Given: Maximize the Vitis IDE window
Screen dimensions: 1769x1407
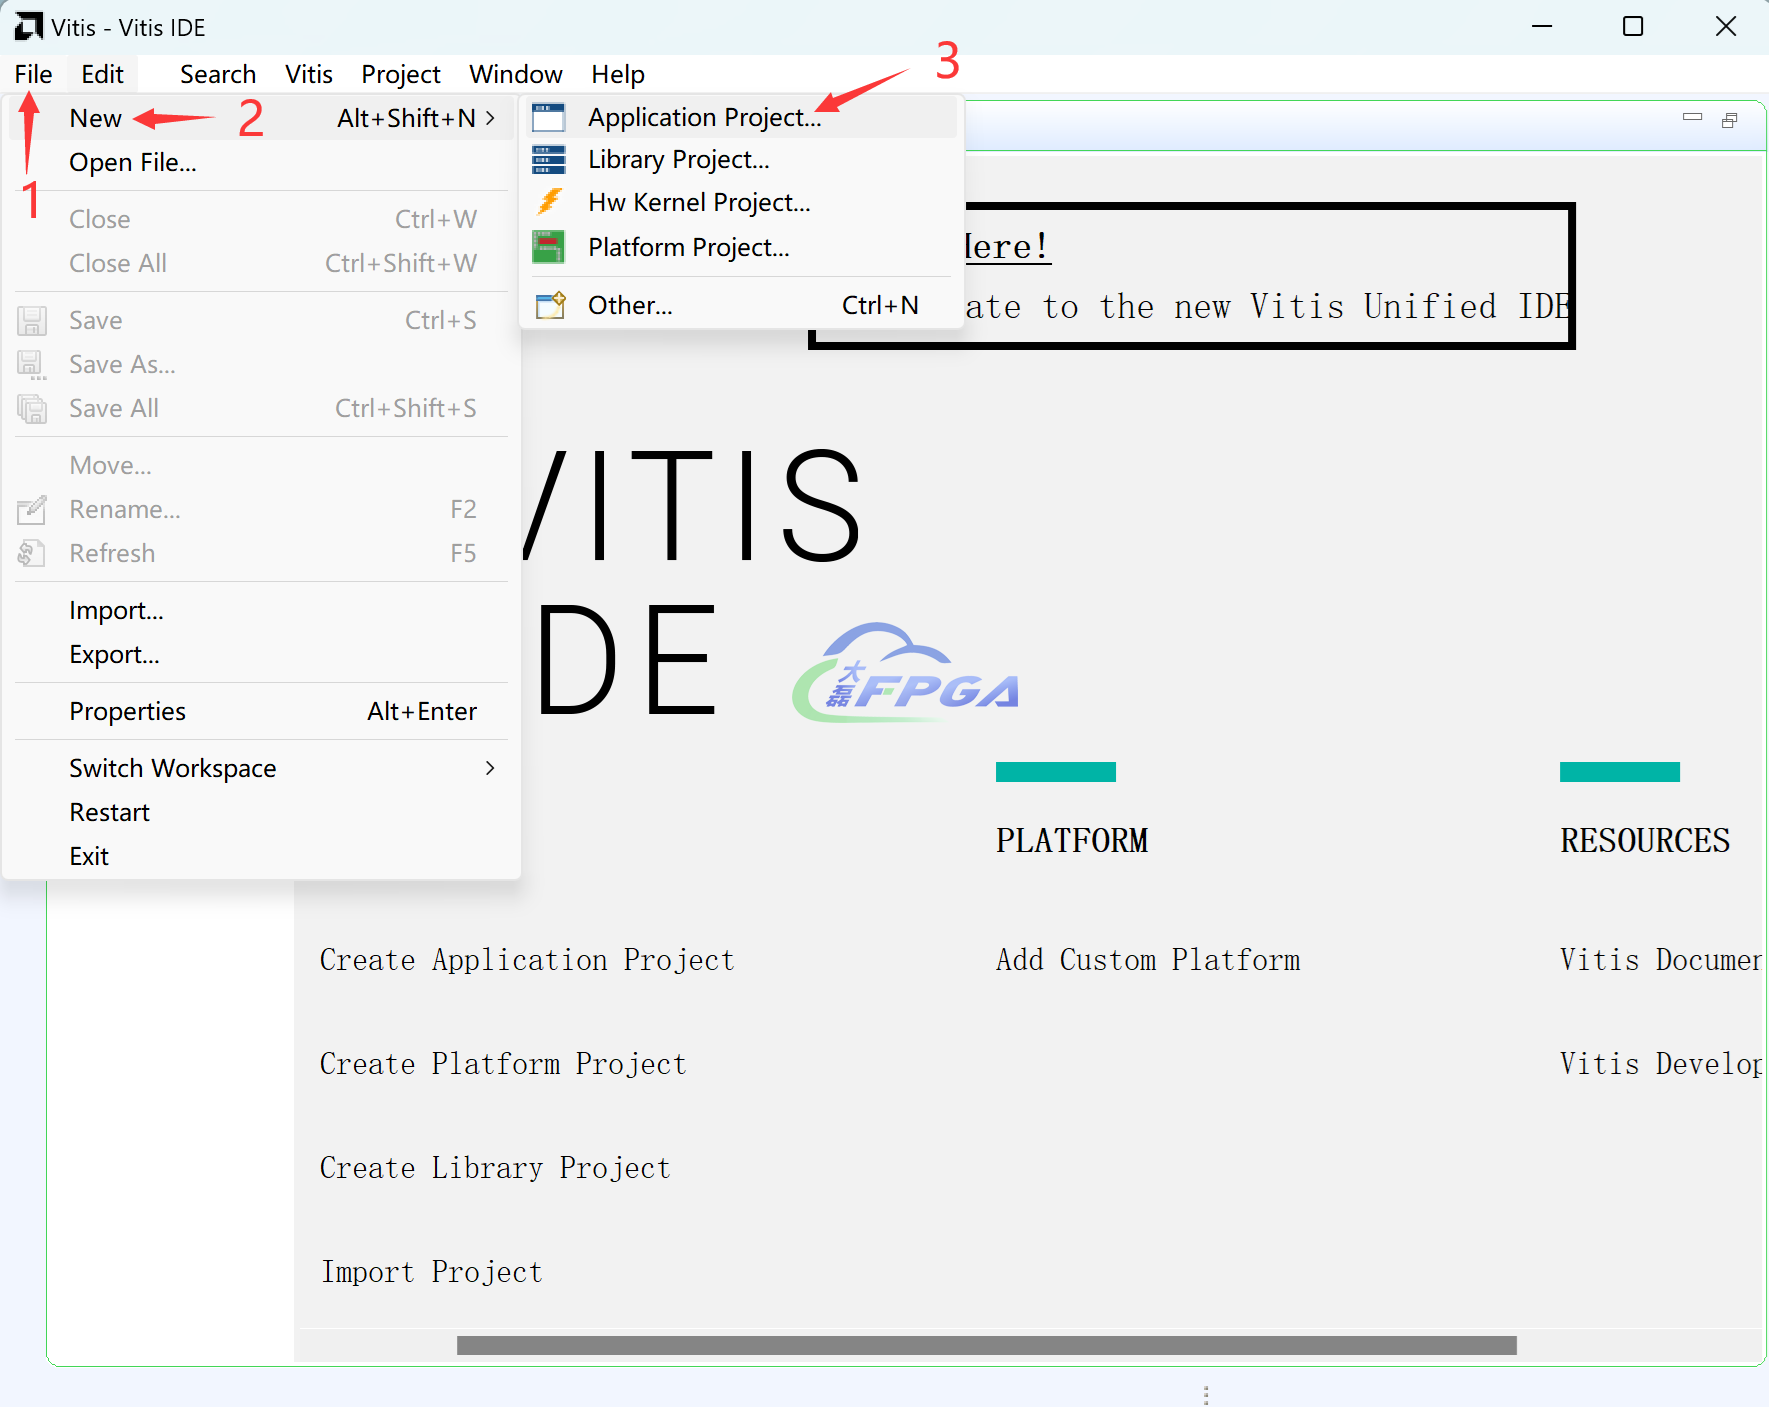Looking at the screenshot, I should click(x=1633, y=27).
